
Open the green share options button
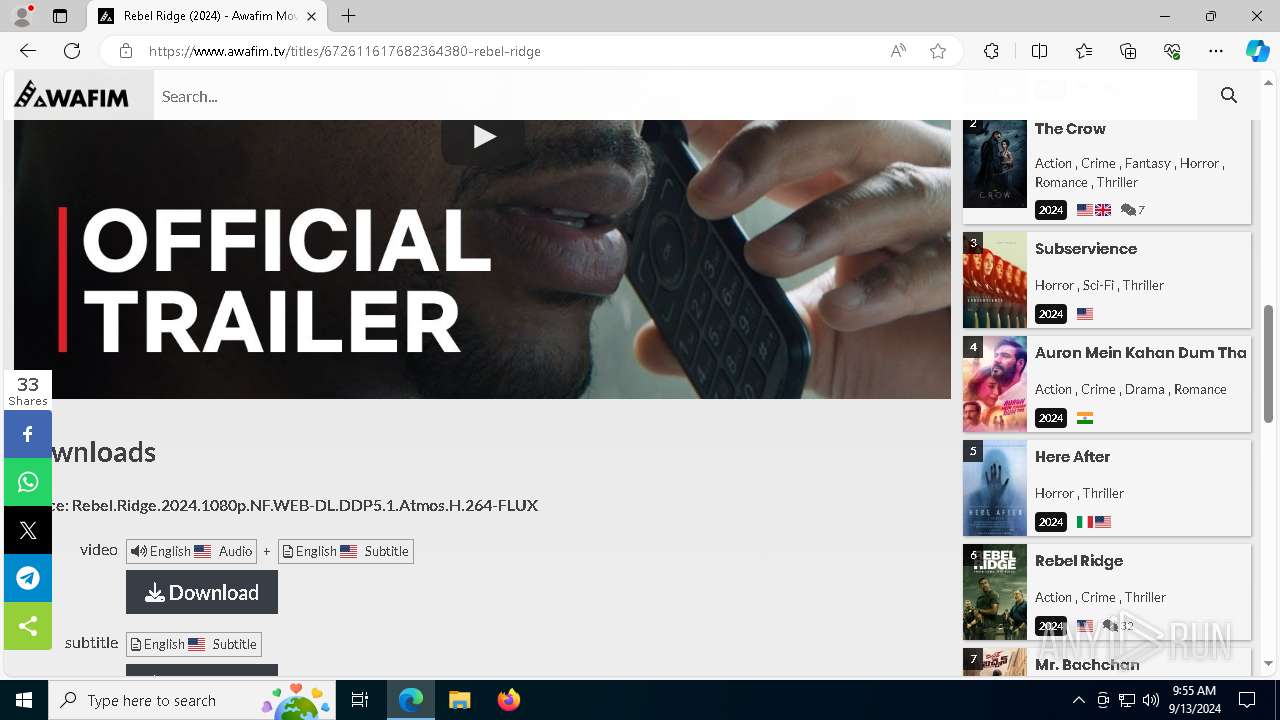click(x=28, y=626)
